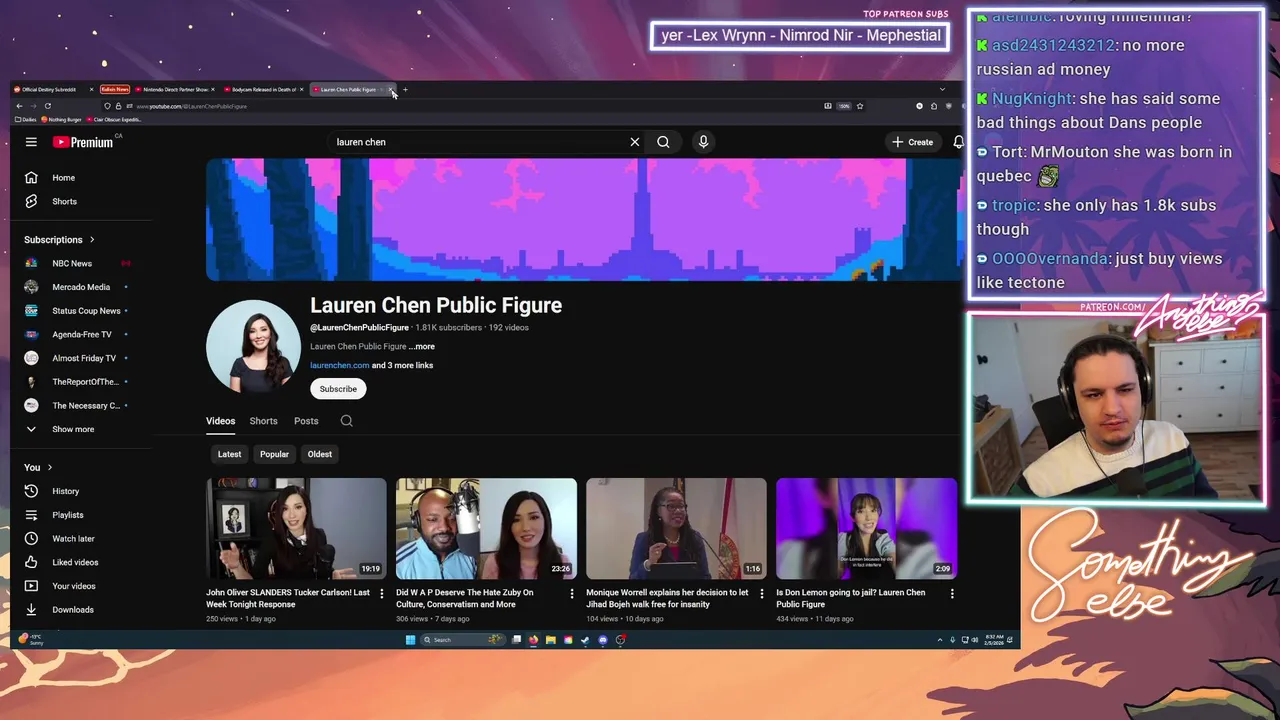Viewport: 1280px width, 720px height.
Task: Open a new browser tab
Action: 405,90
